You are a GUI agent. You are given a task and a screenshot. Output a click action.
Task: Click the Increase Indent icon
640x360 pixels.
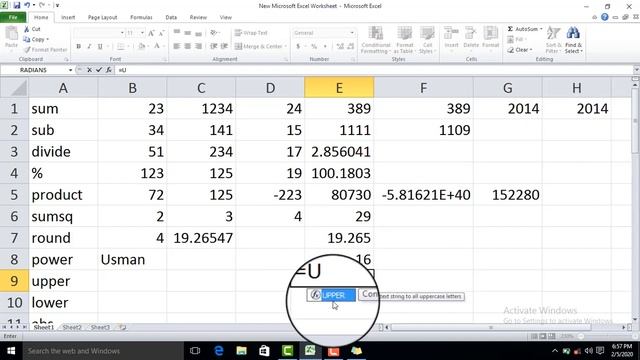point(224,46)
